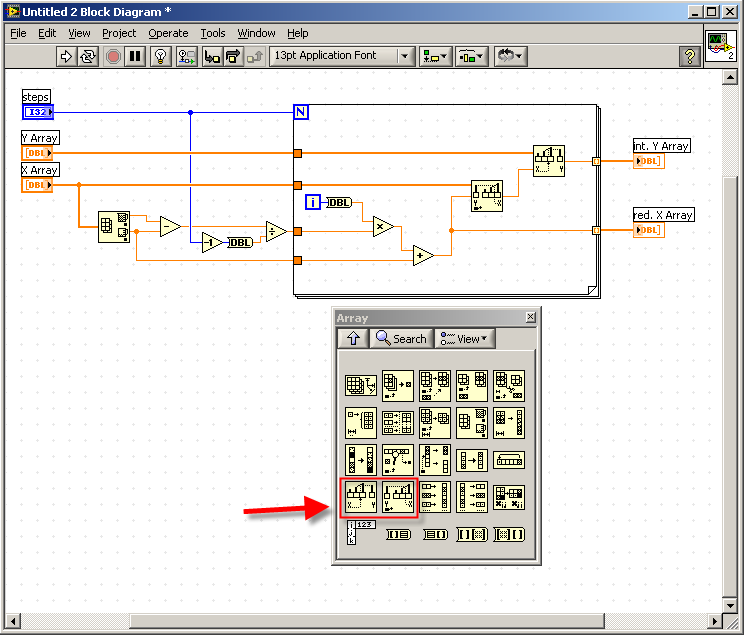Open the Context Help question mark
This screenshot has height=635, width=744.
tap(689, 56)
